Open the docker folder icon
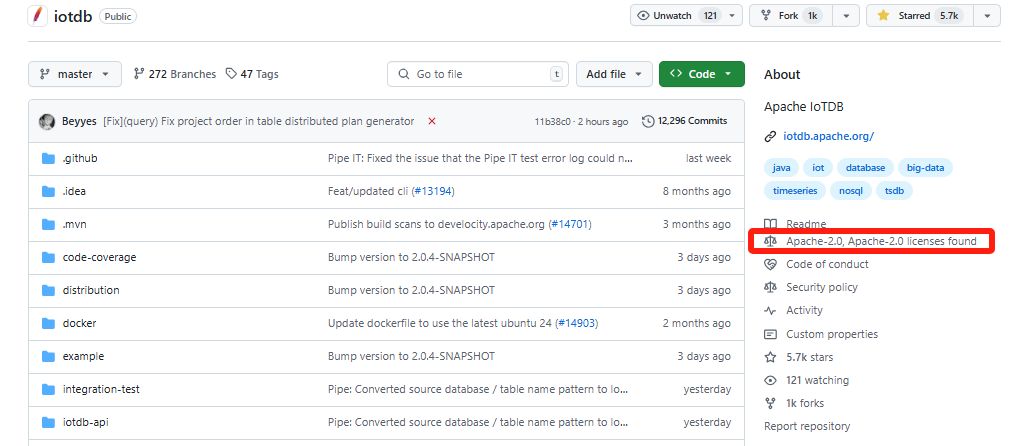 pos(48,323)
